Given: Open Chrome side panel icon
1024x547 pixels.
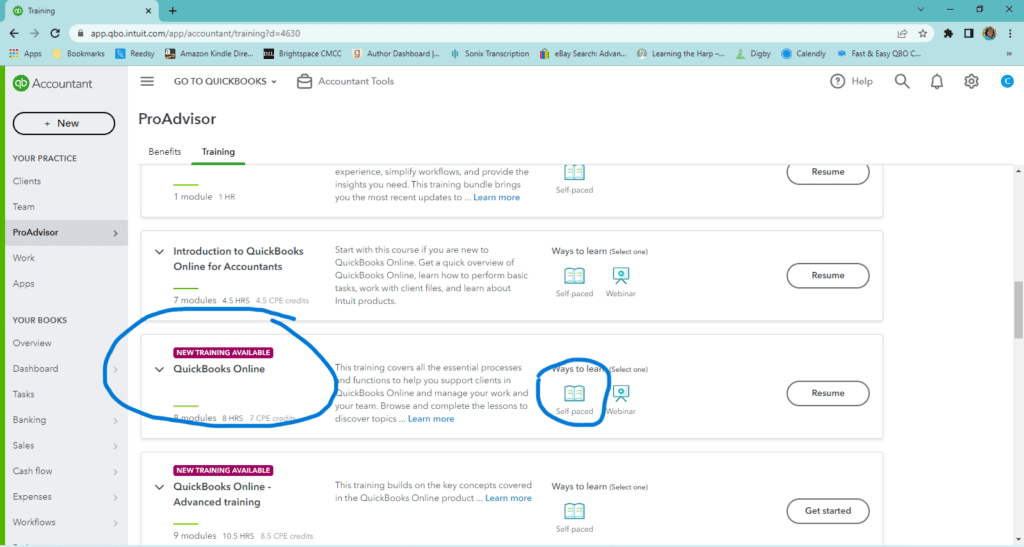Looking at the screenshot, I should point(969,33).
